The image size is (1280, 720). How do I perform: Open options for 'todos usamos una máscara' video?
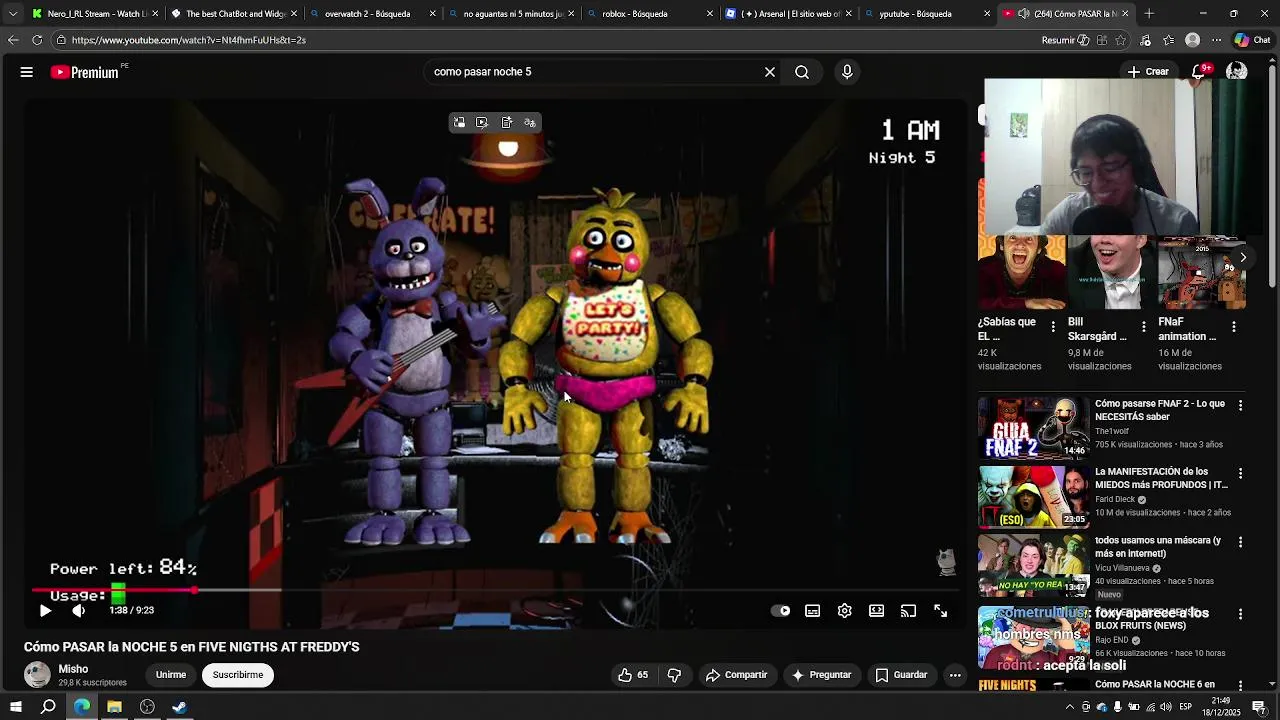1240,542
